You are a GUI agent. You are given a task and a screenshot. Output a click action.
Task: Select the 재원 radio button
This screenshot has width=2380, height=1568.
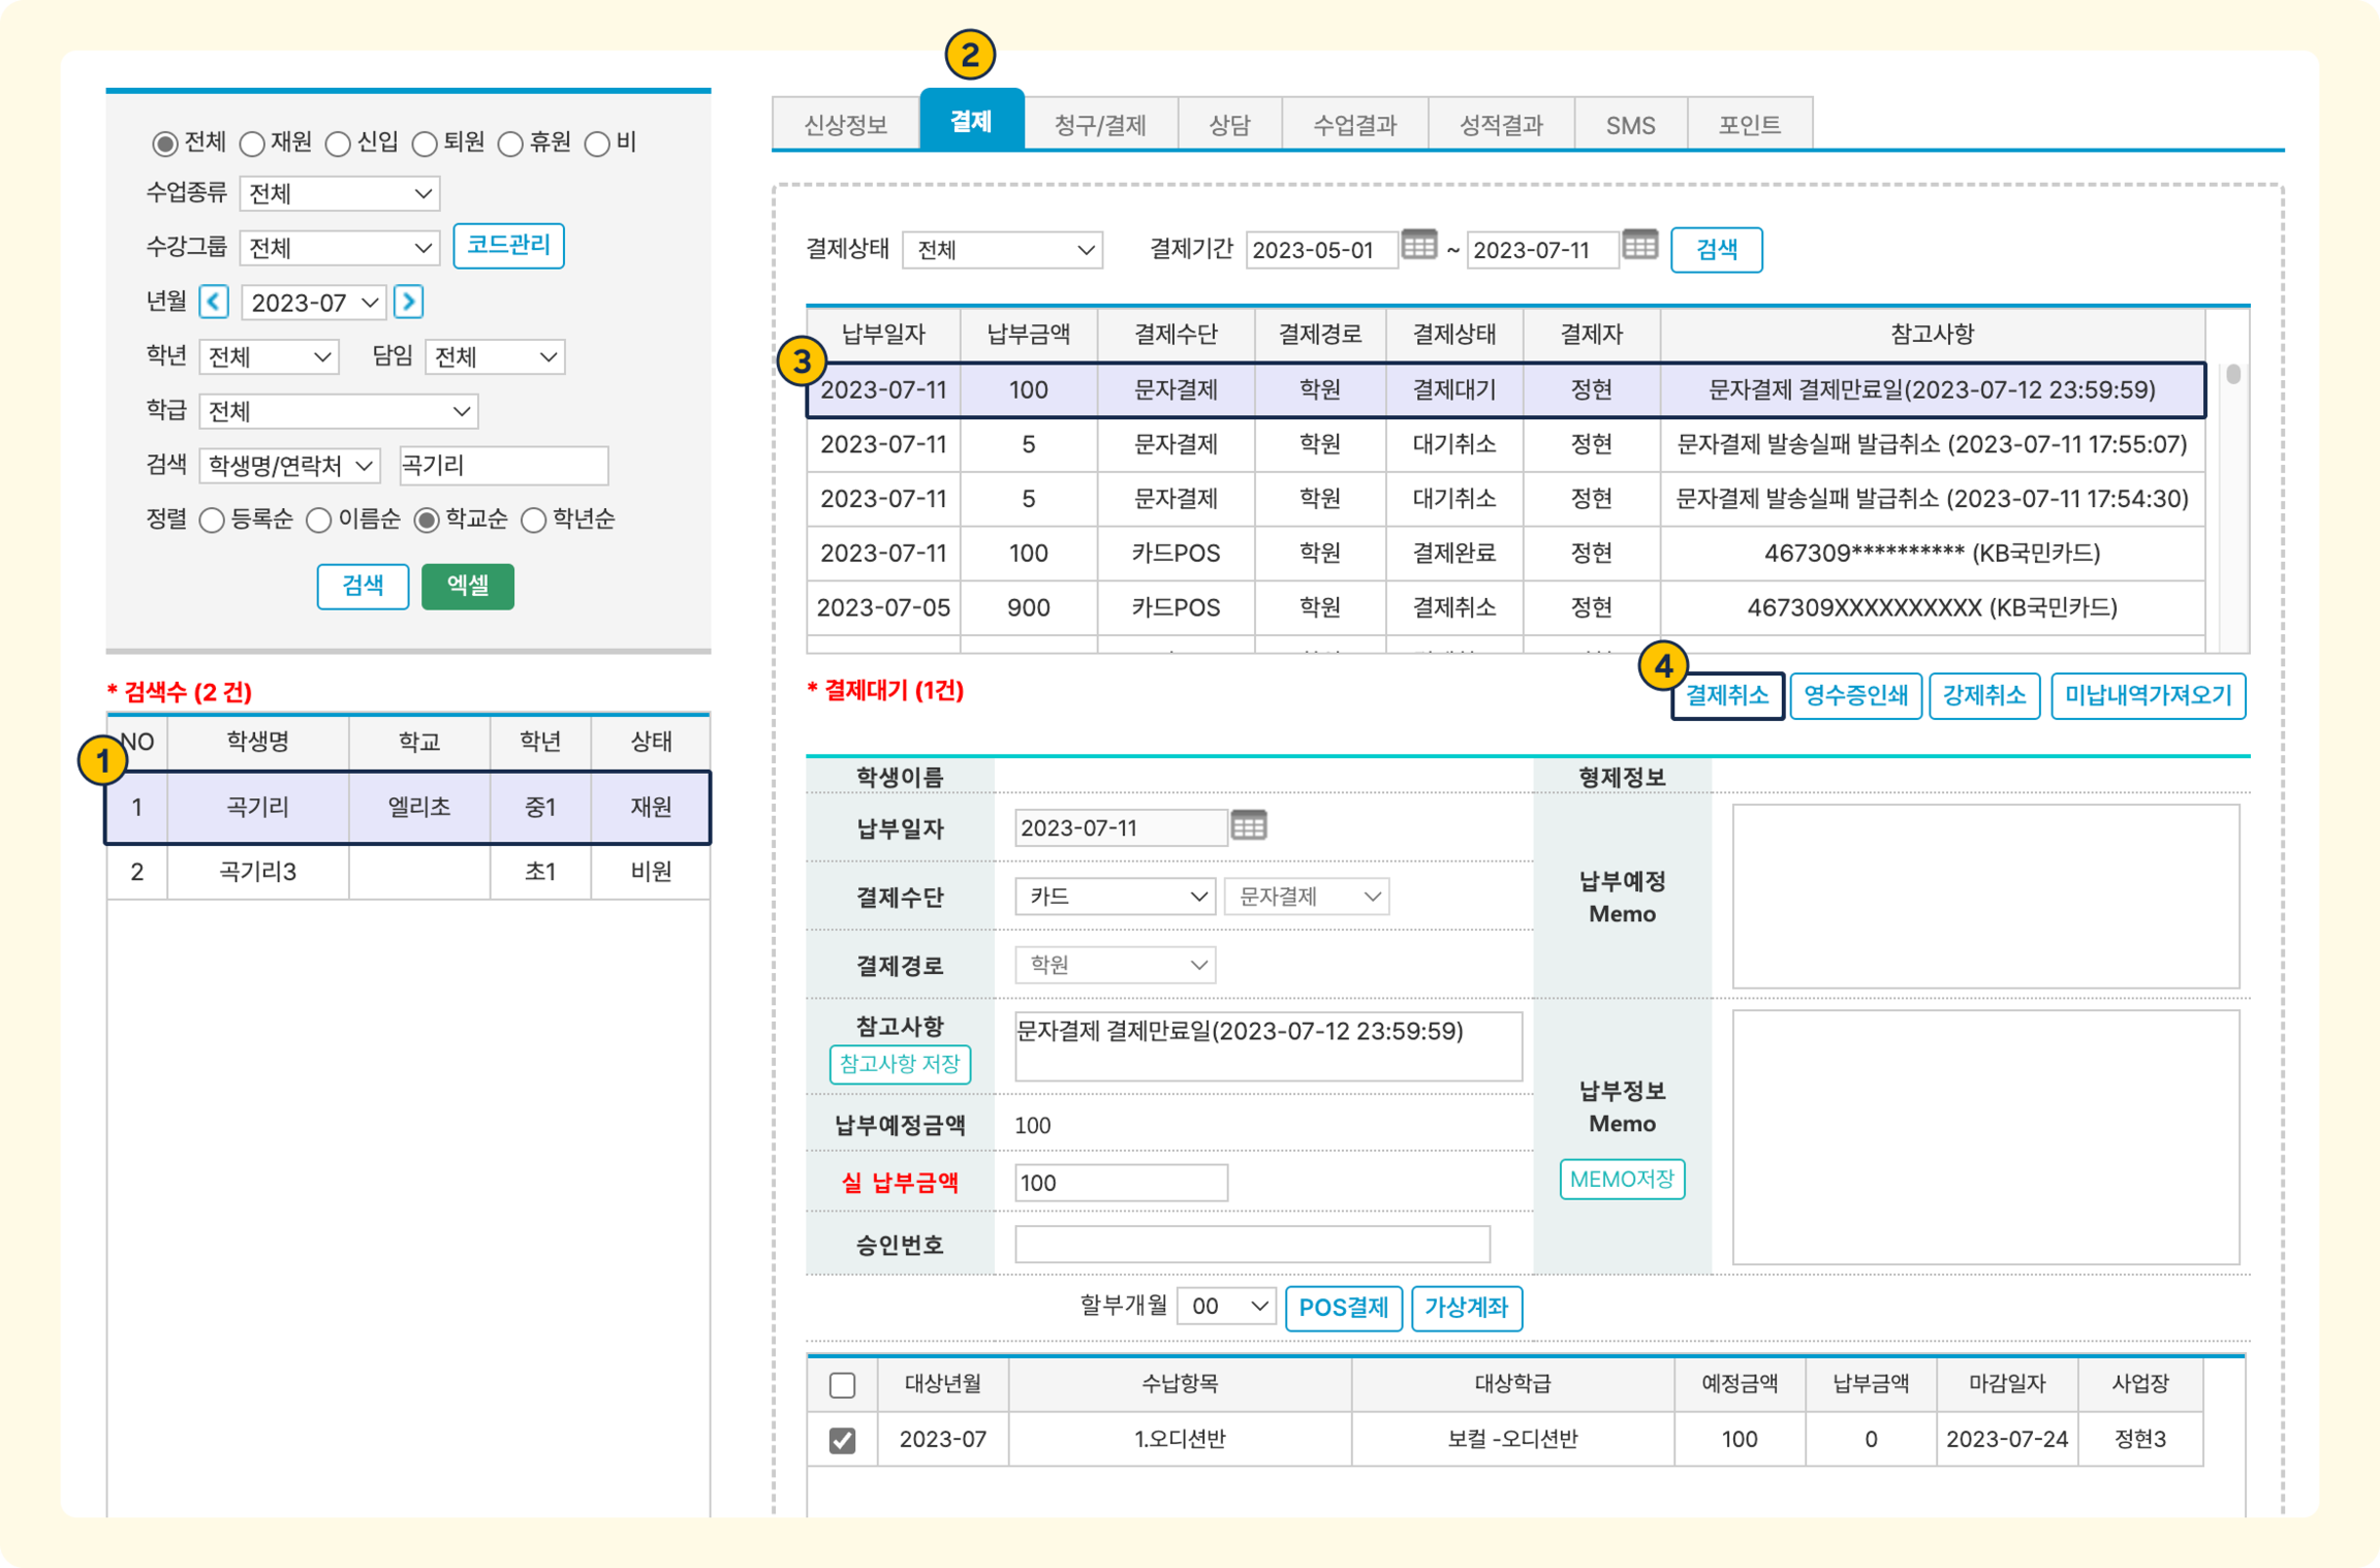[252, 144]
